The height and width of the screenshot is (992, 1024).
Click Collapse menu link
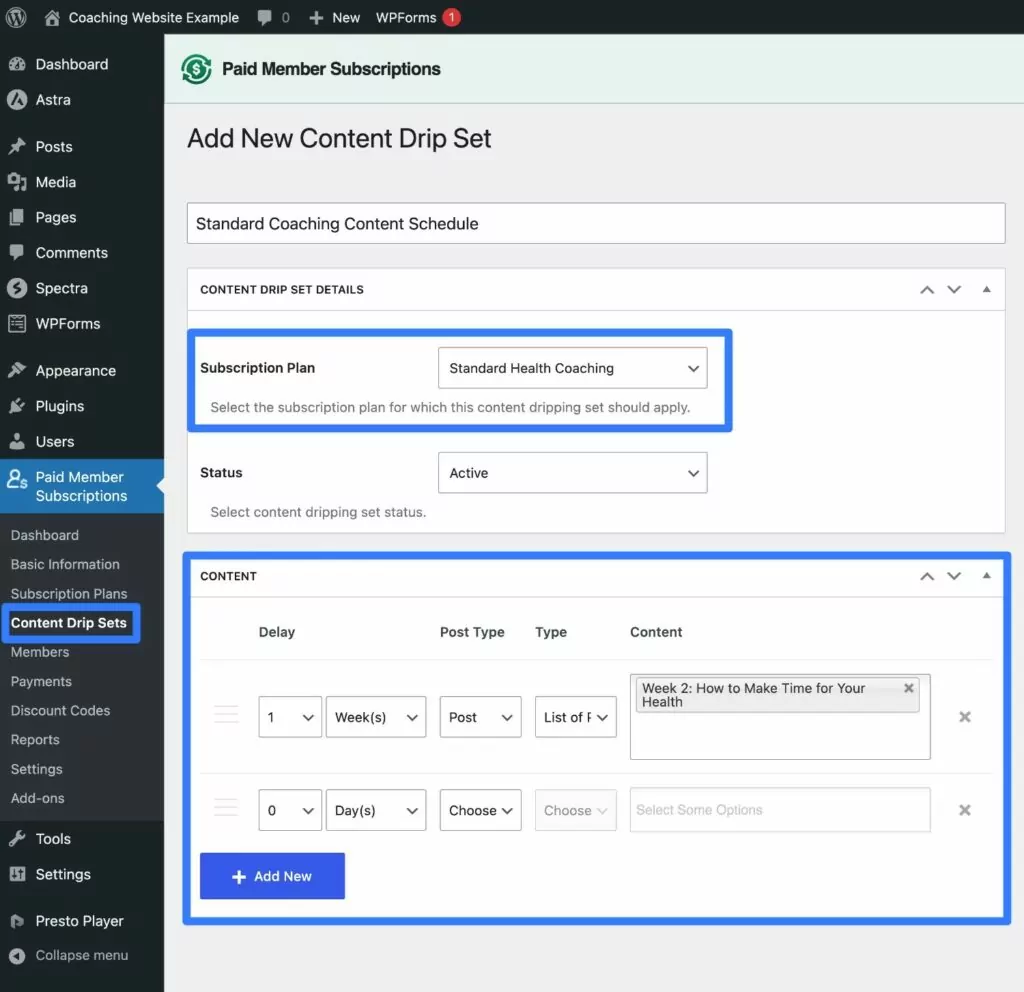82,955
